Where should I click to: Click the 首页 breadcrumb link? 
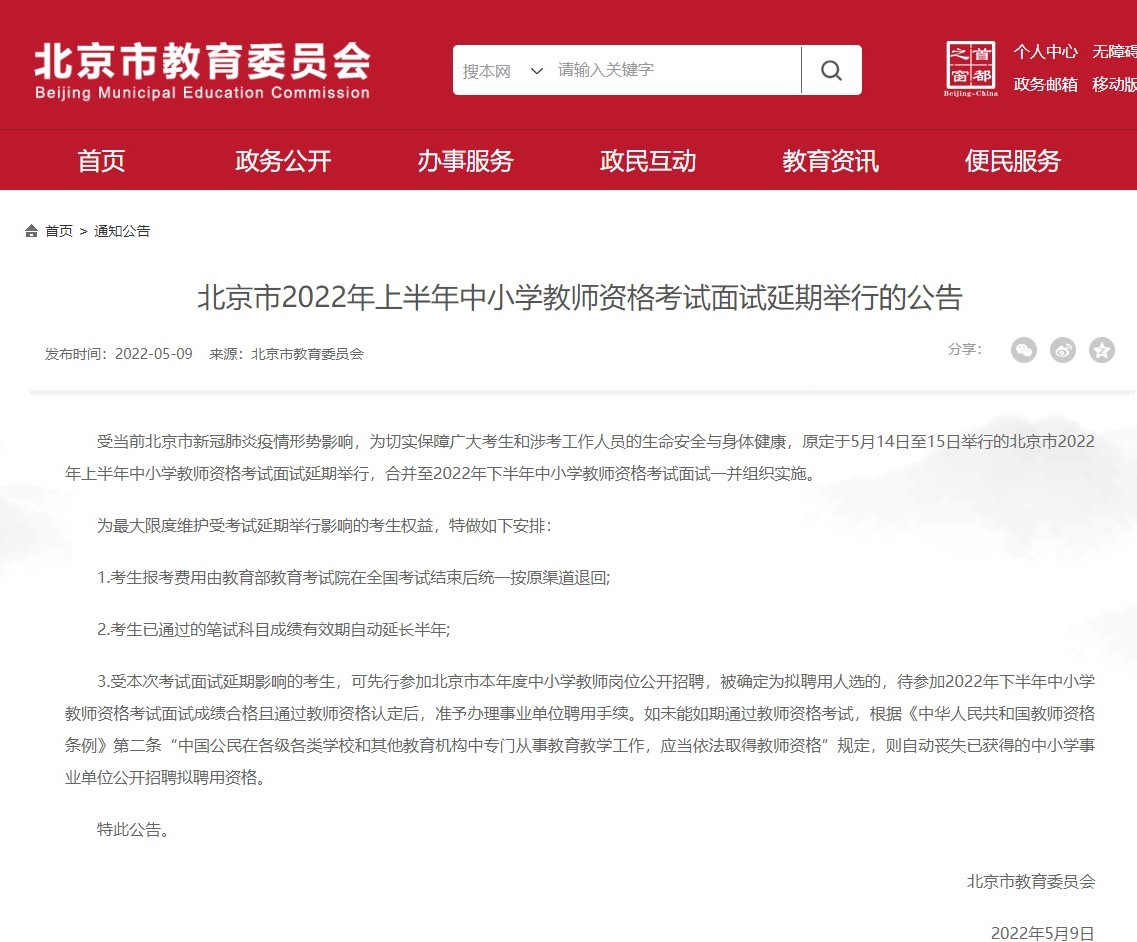[59, 231]
